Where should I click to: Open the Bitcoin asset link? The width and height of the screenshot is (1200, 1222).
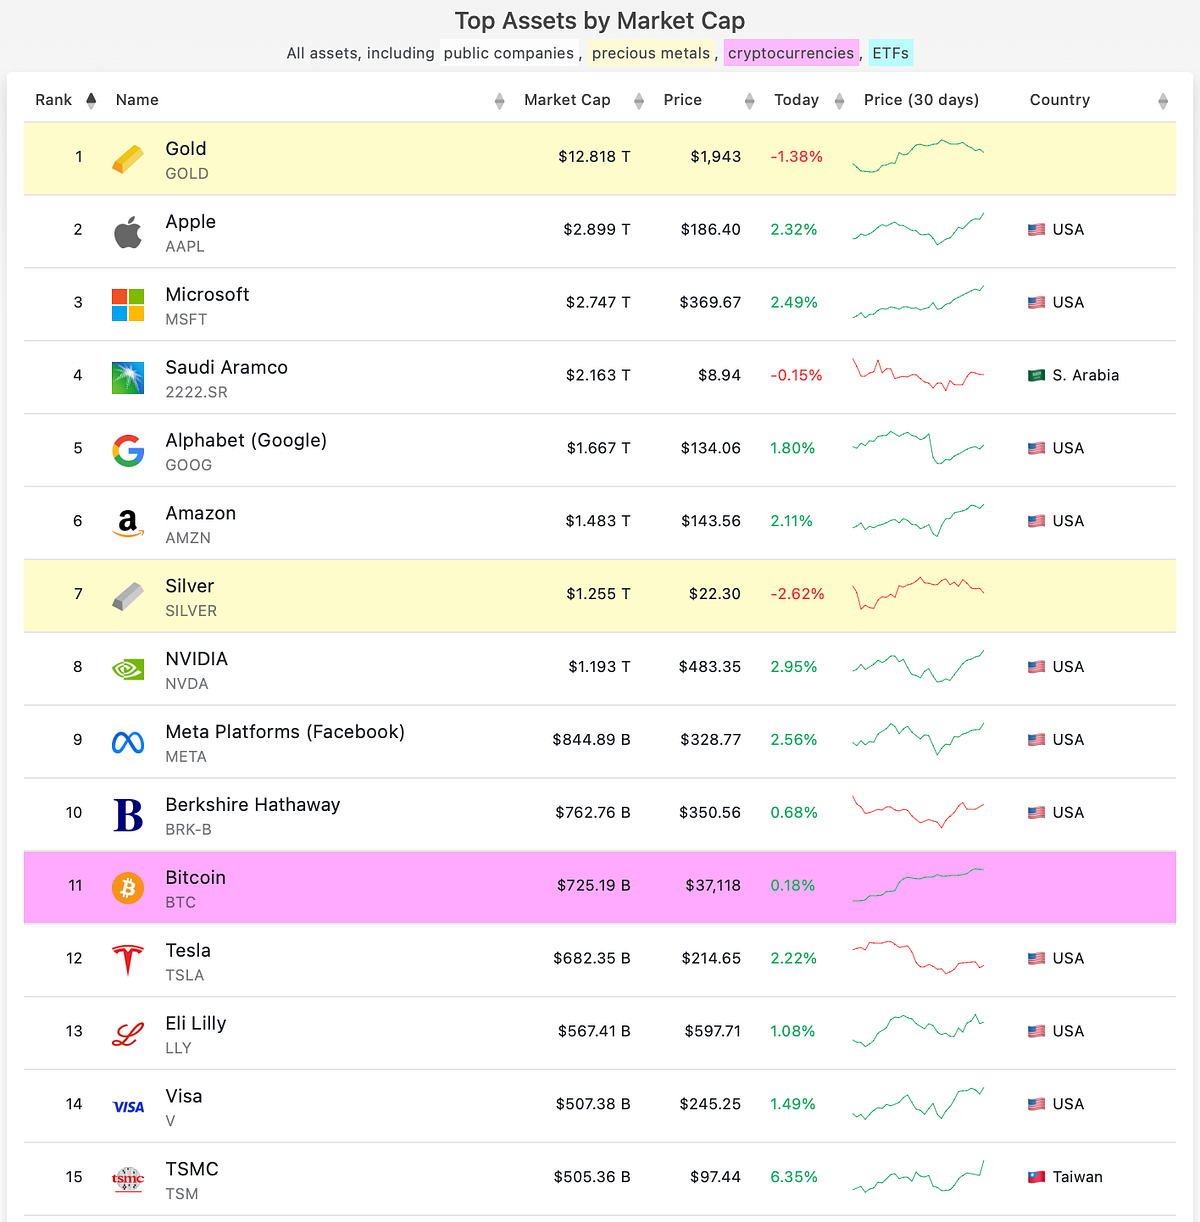tap(195, 878)
